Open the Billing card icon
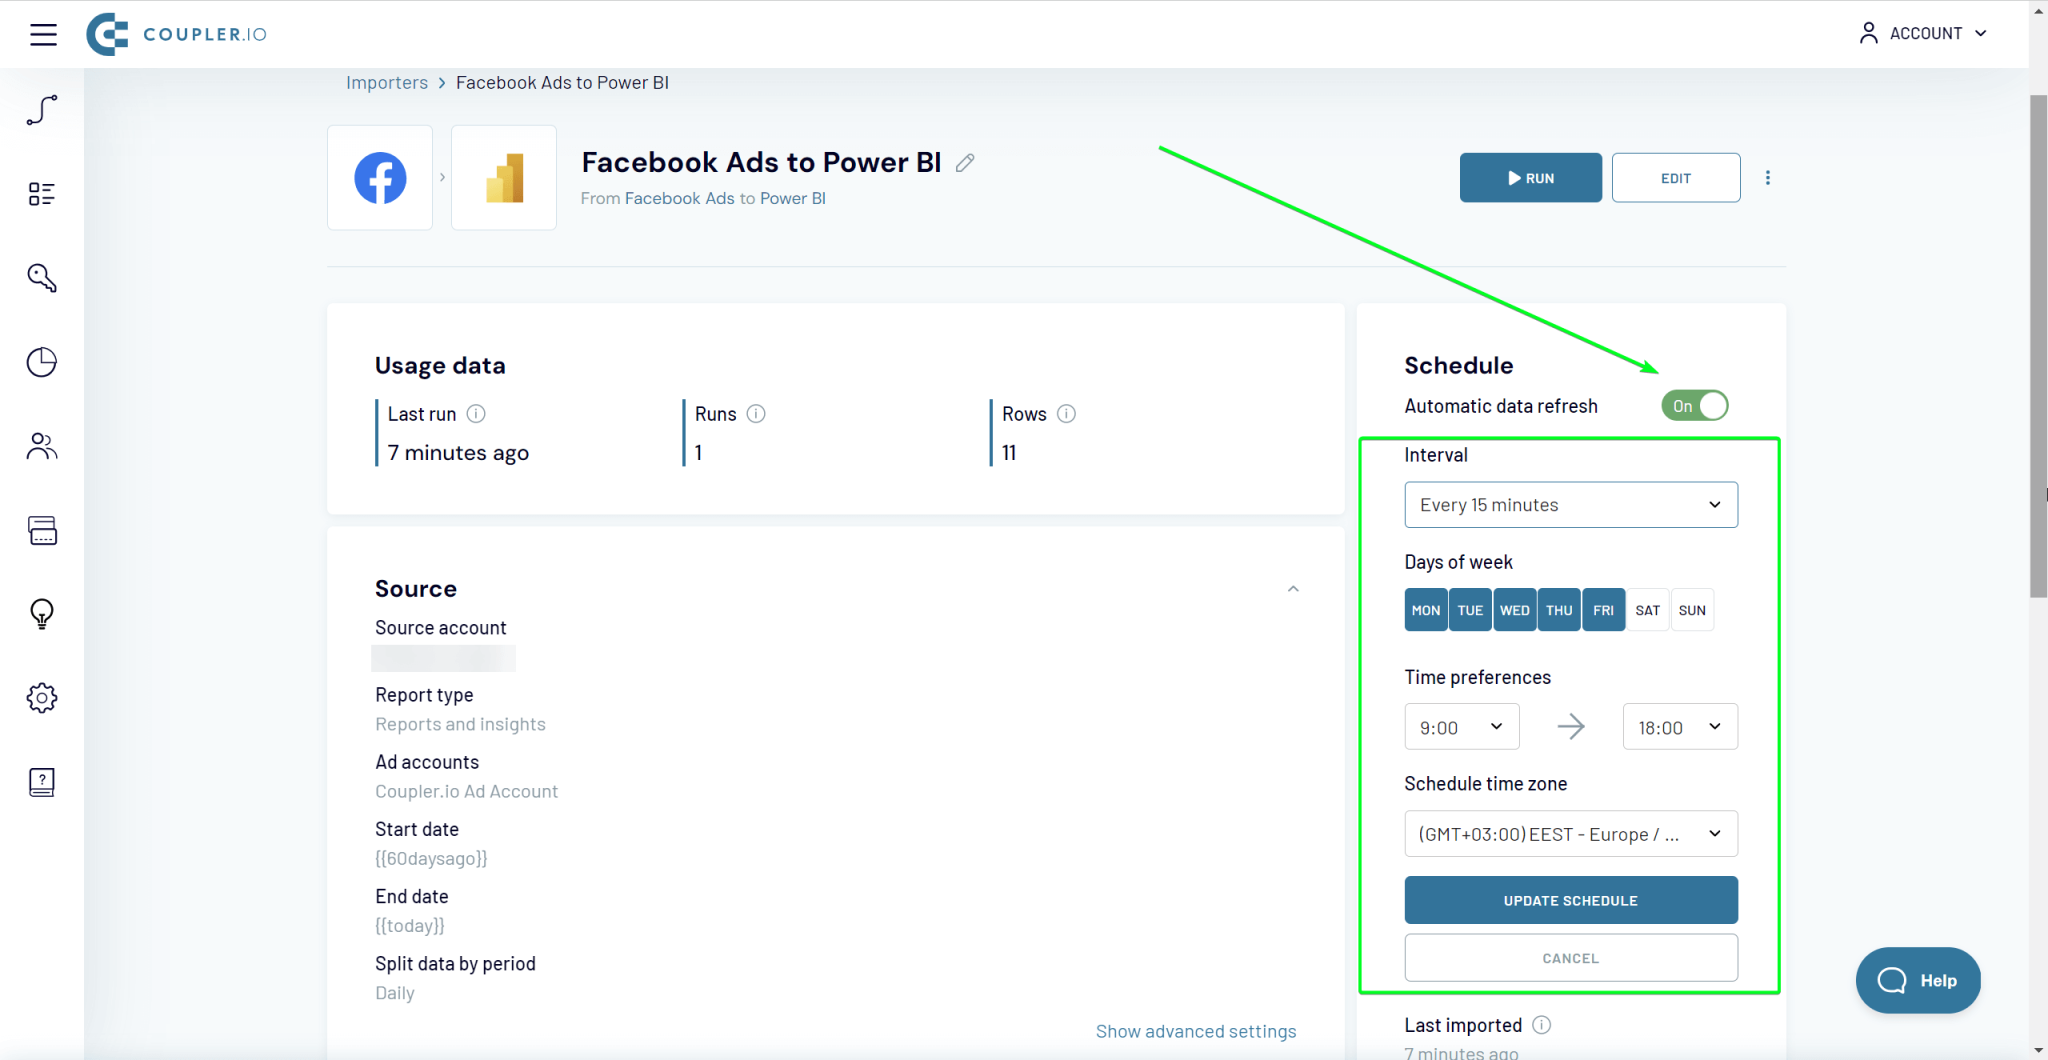Image resolution: width=2048 pixels, height=1060 pixels. click(41, 530)
